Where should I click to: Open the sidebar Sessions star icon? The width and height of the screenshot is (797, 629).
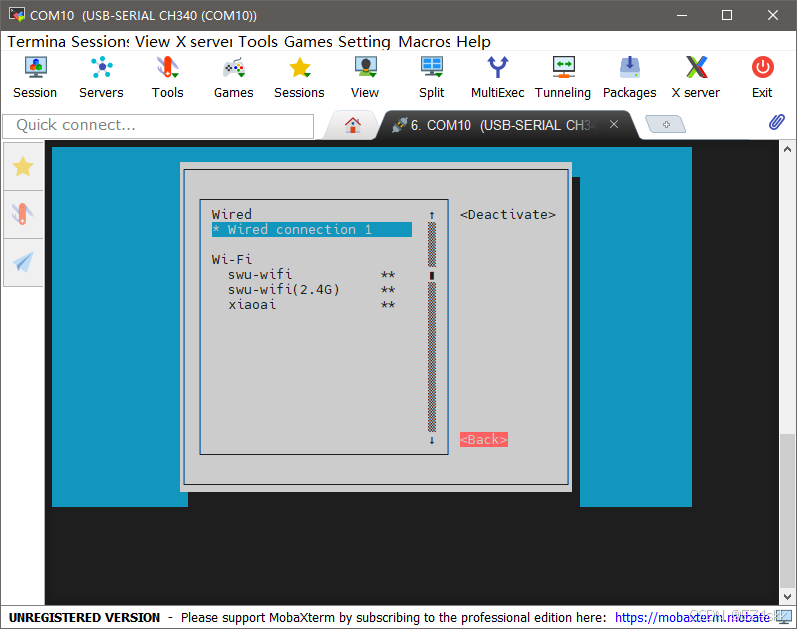(23, 167)
